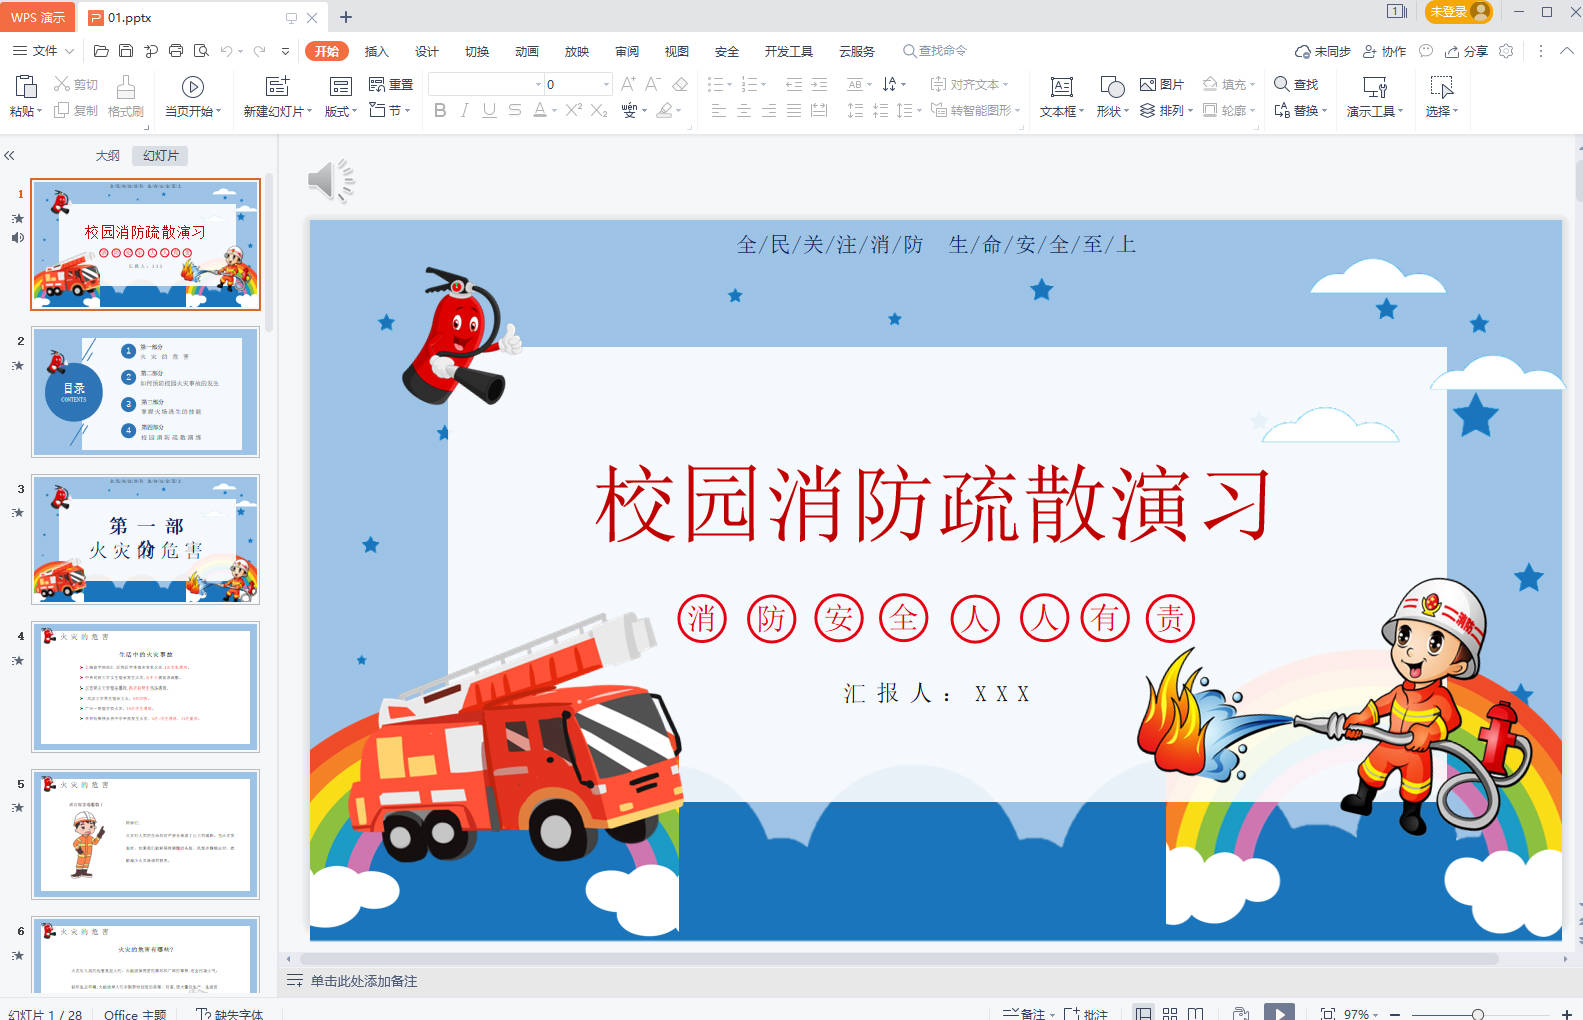The width and height of the screenshot is (1583, 1020).
Task: Click the 重置 reset button
Action: pos(391,84)
